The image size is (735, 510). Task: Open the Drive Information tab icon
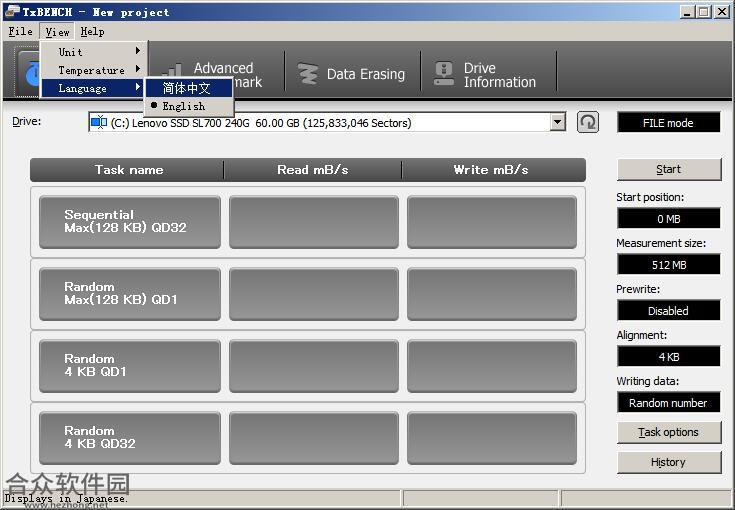coord(443,74)
